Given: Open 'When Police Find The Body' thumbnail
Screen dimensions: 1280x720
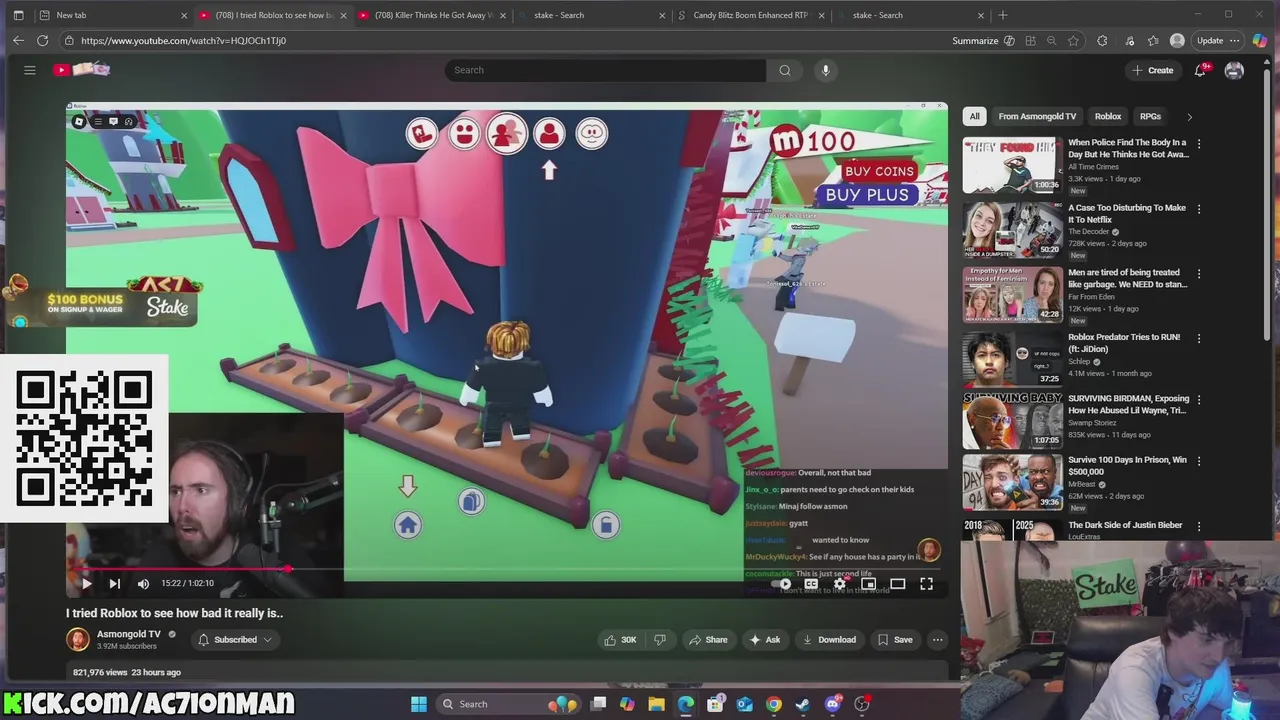Looking at the screenshot, I should coord(1012,165).
